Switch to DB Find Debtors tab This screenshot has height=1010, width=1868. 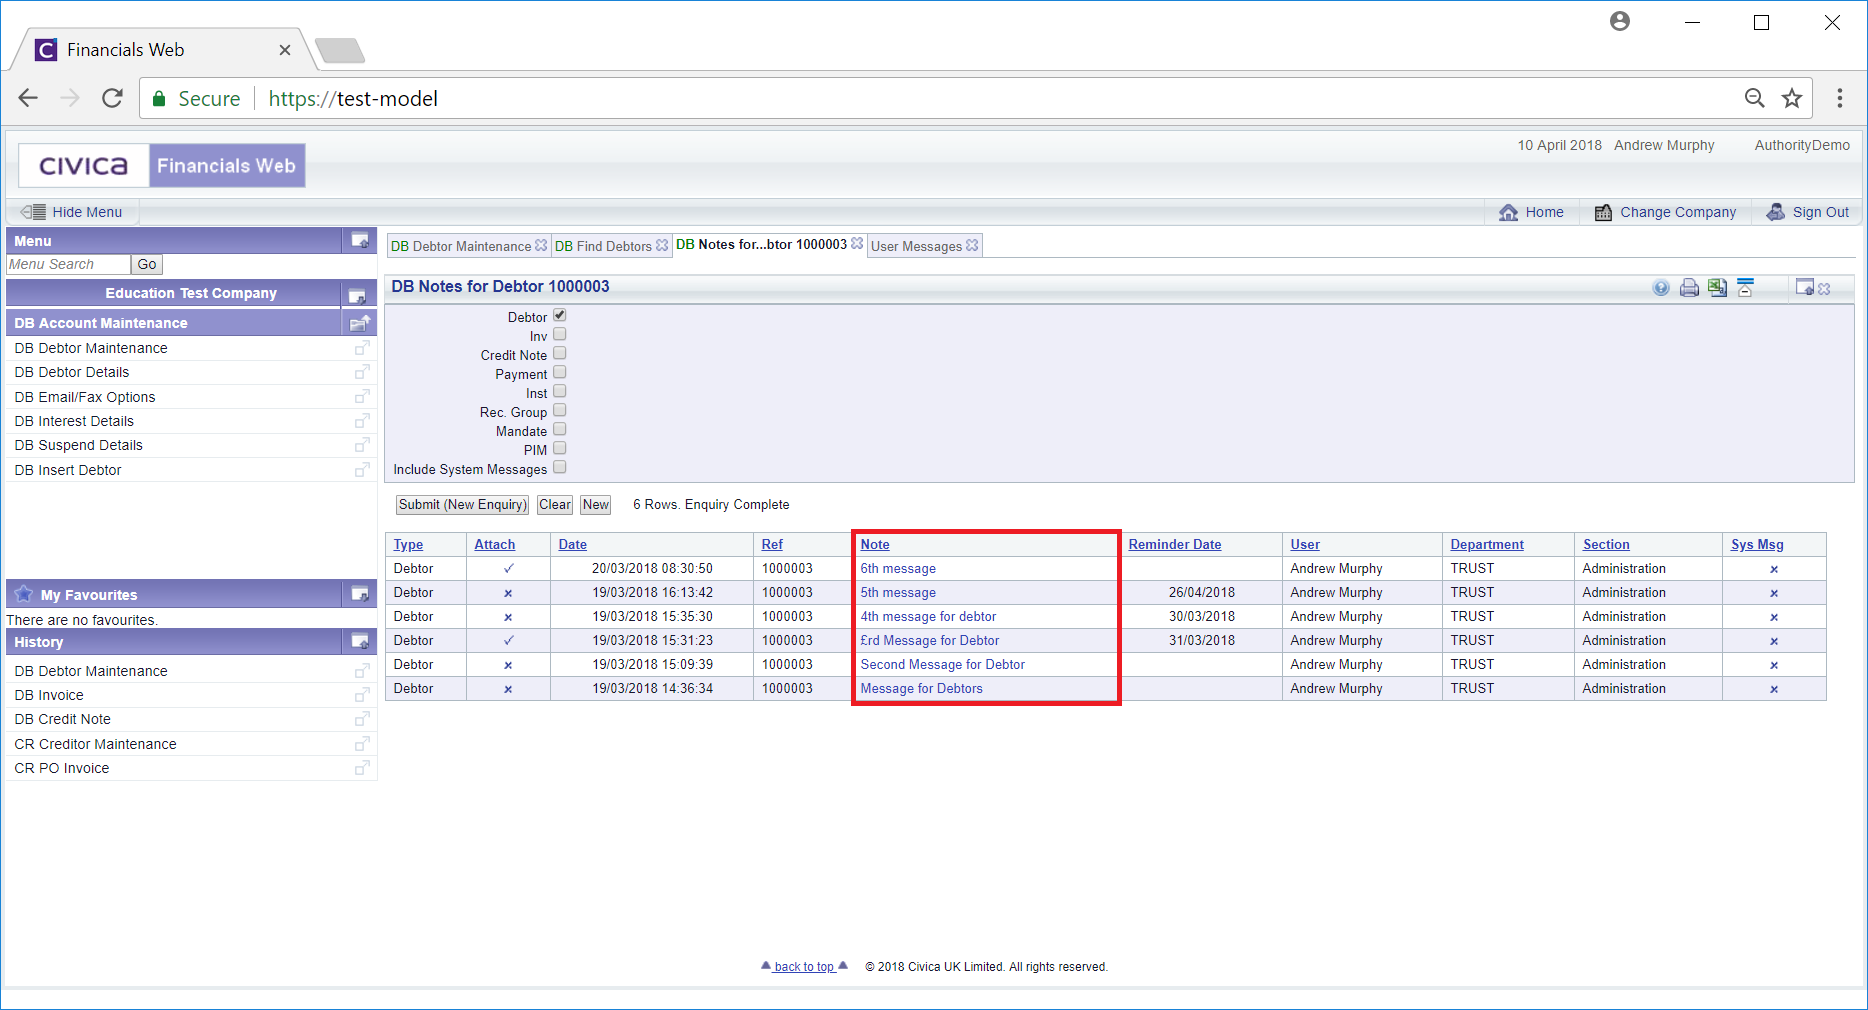coord(603,246)
